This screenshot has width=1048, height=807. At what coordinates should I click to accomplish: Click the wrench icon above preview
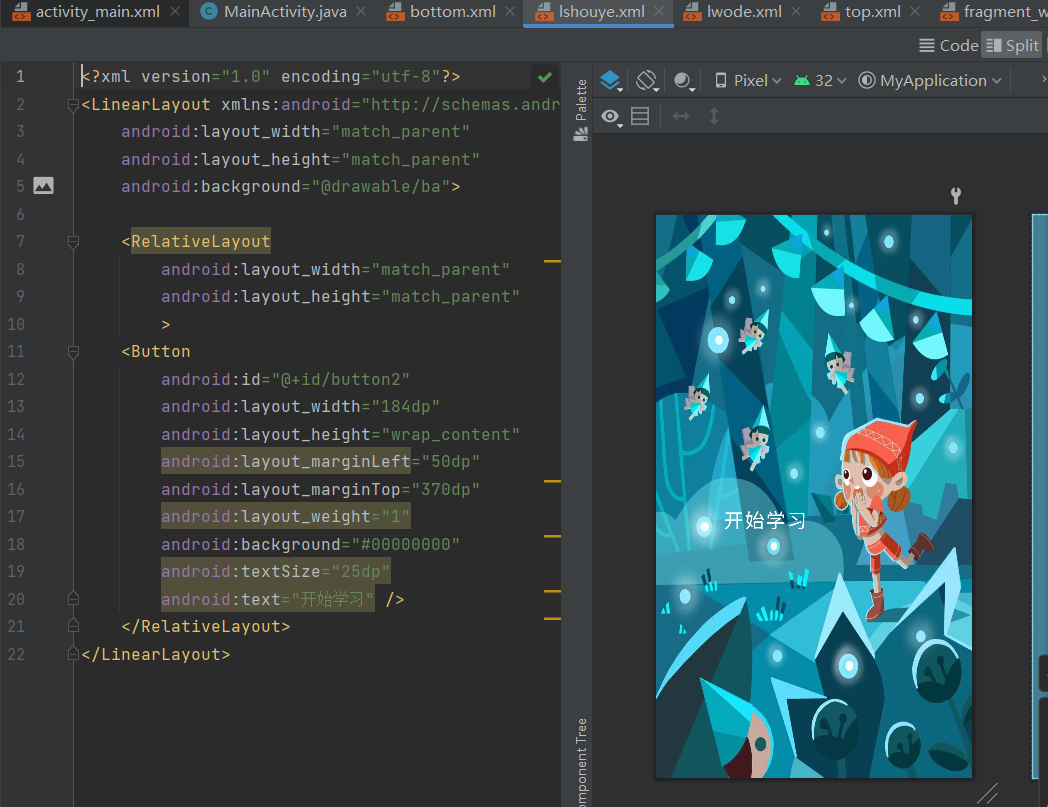coord(956,195)
